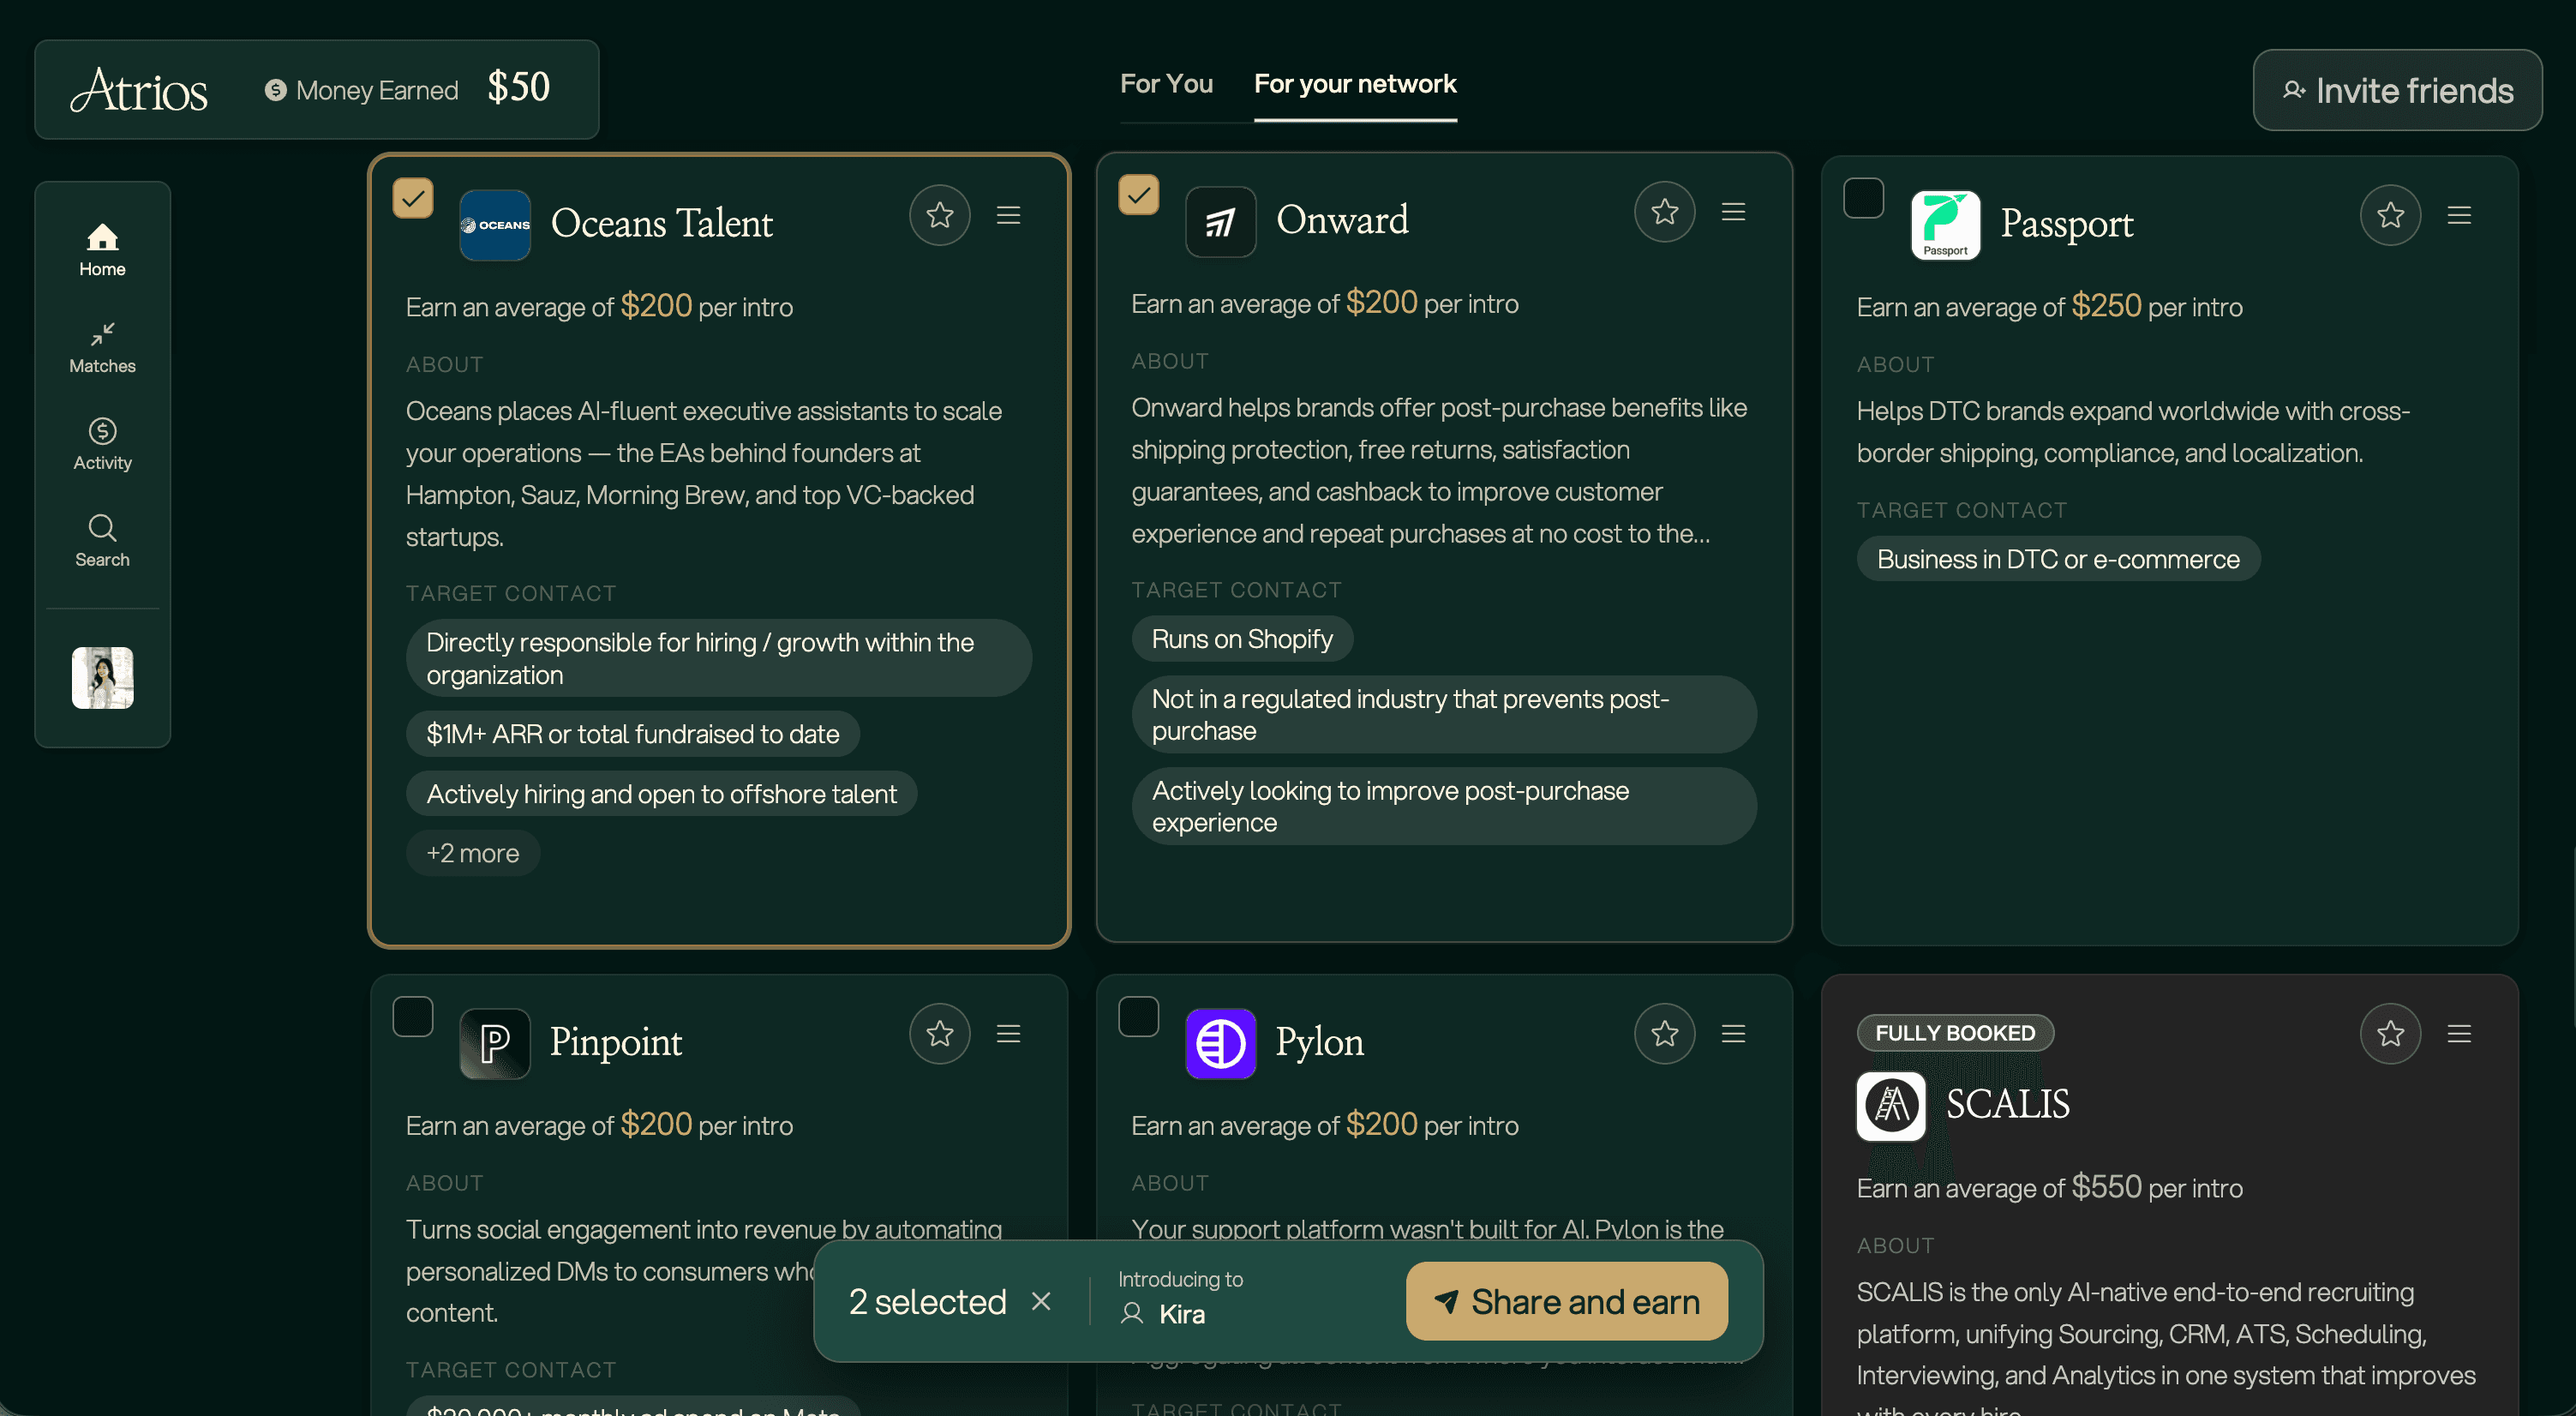The width and height of the screenshot is (2576, 1416).
Task: Click the Invite friends button
Action: (x=2397, y=90)
